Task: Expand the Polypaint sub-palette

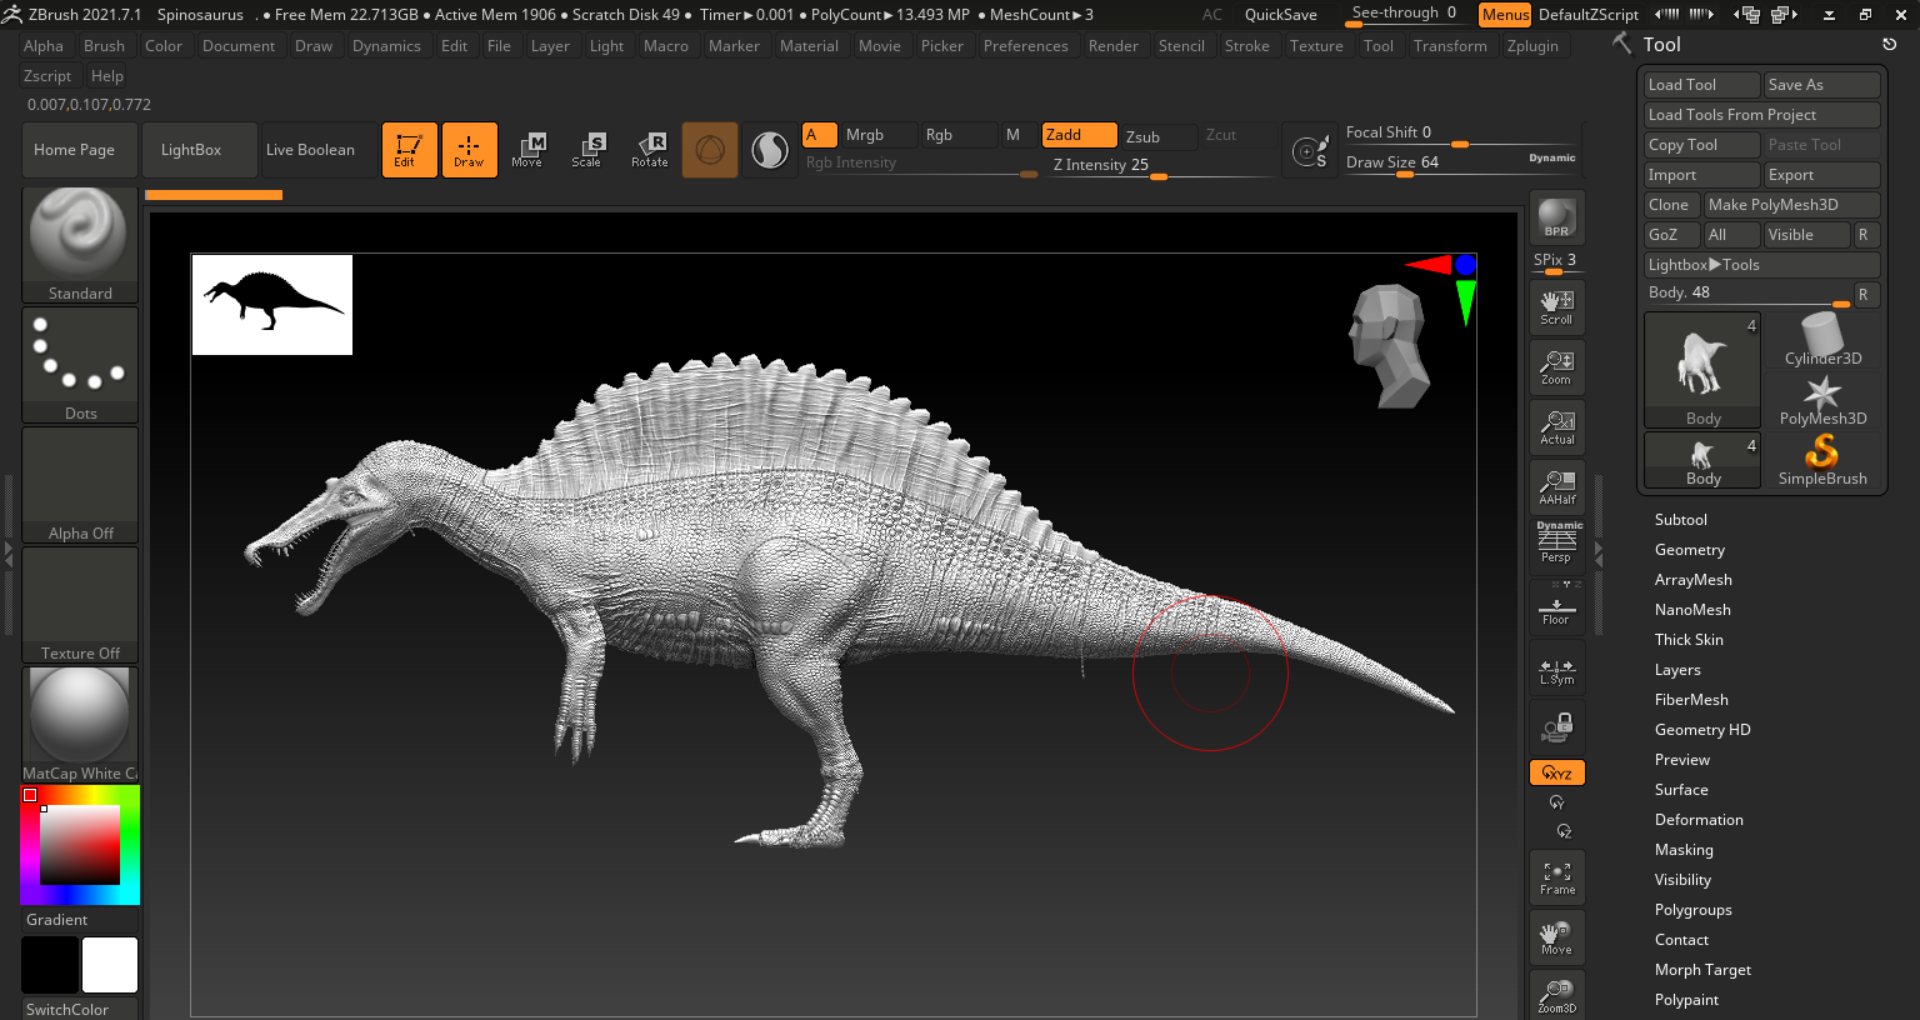Action: [x=1686, y=1000]
